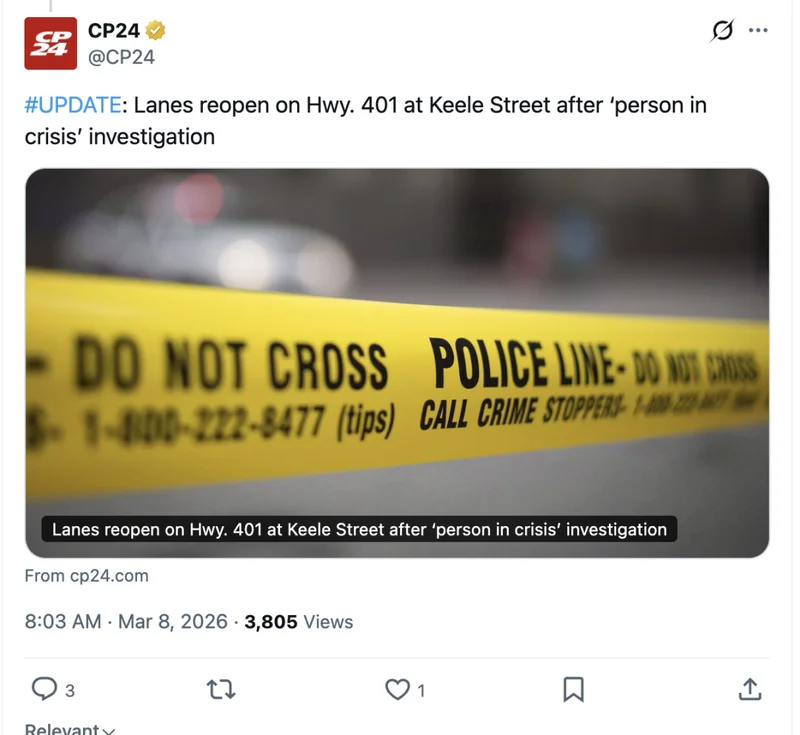Open the 8:03 AM Mar 8, 2026 timestamp
Screen dimensions: 800x735
pyautogui.click(x=126, y=621)
